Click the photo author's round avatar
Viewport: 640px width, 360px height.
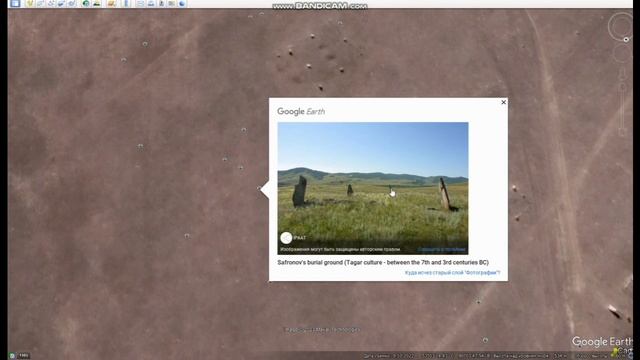pos(286,238)
